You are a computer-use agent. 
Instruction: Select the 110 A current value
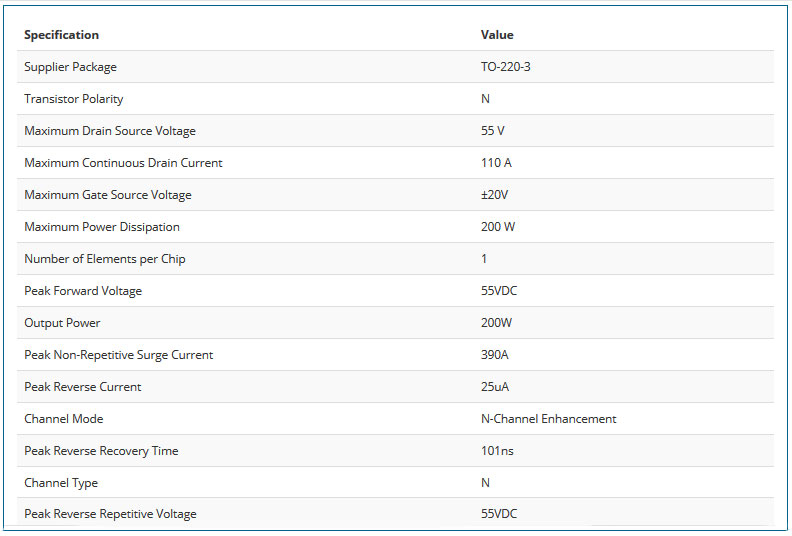pos(497,163)
